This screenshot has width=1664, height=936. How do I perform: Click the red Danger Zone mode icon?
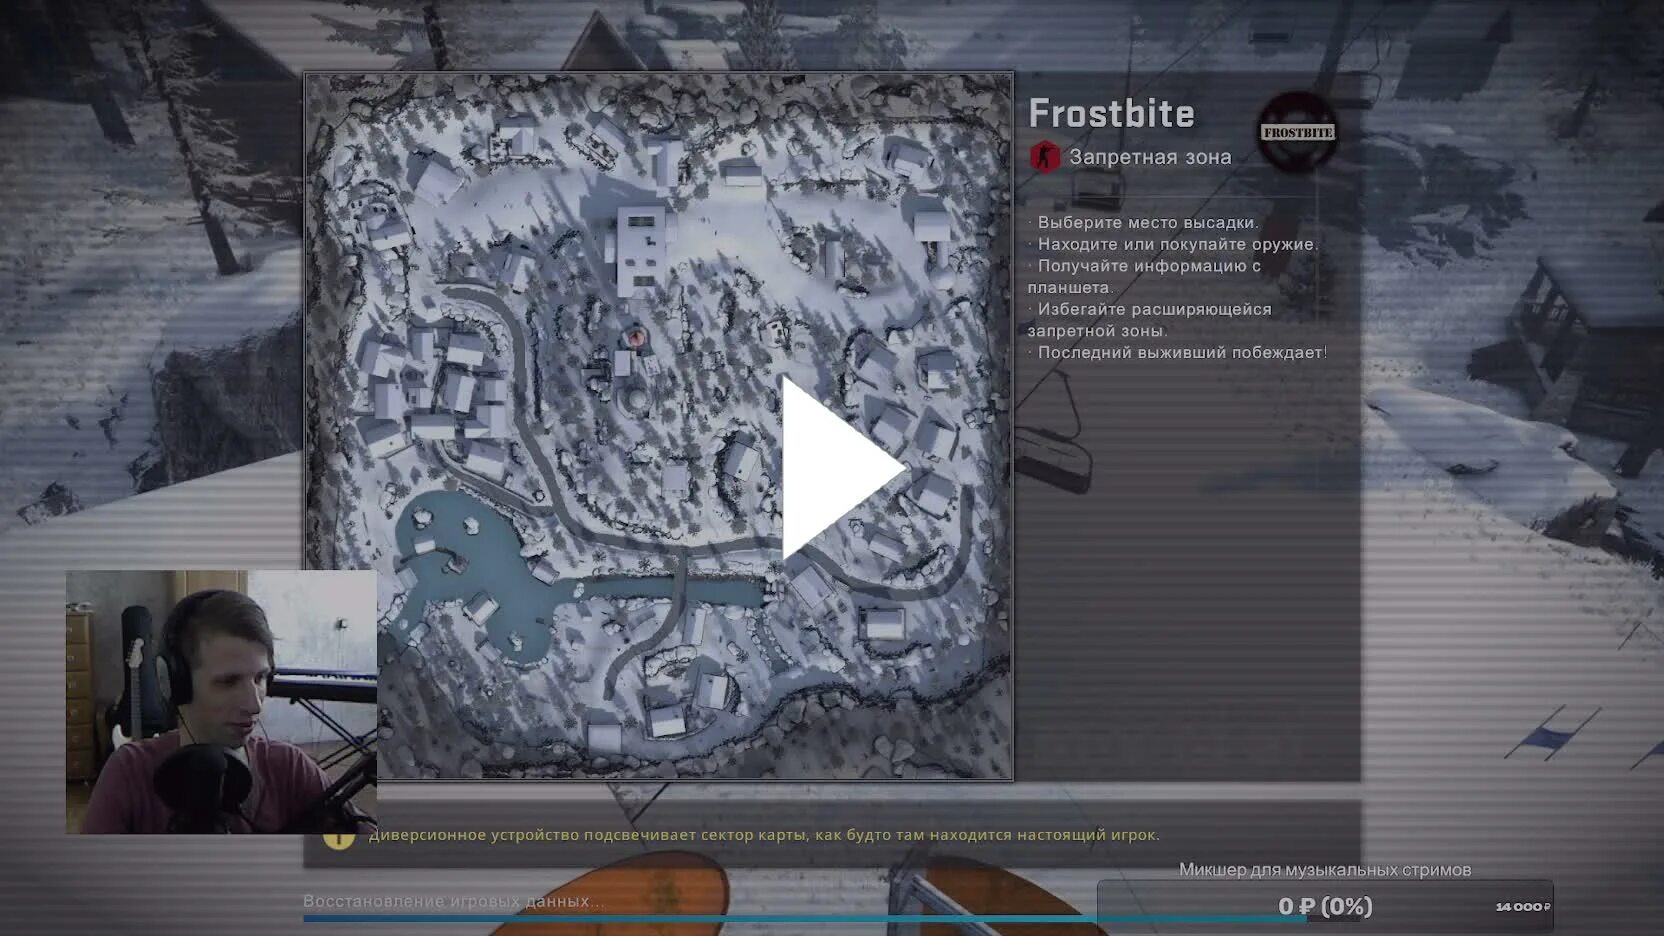tap(1045, 157)
